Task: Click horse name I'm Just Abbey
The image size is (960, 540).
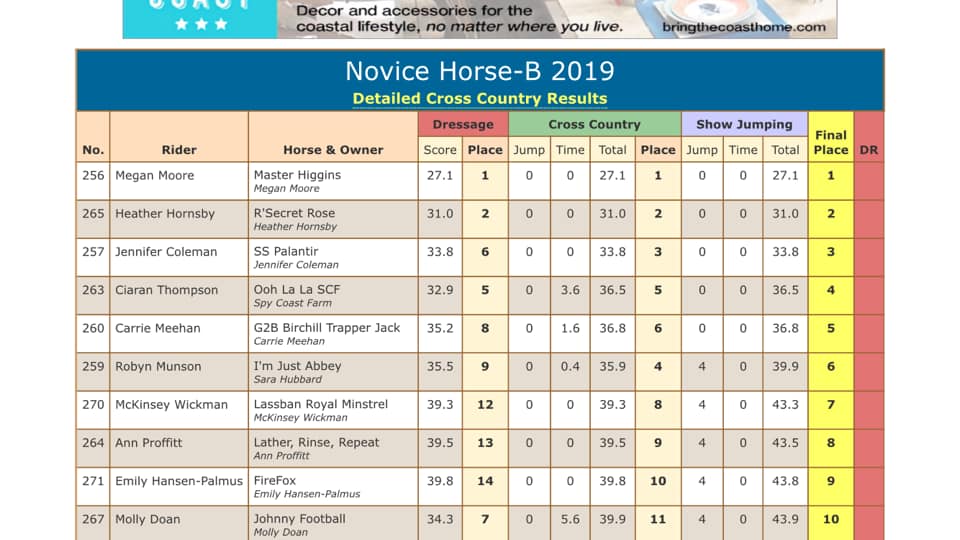Action: [297, 366]
